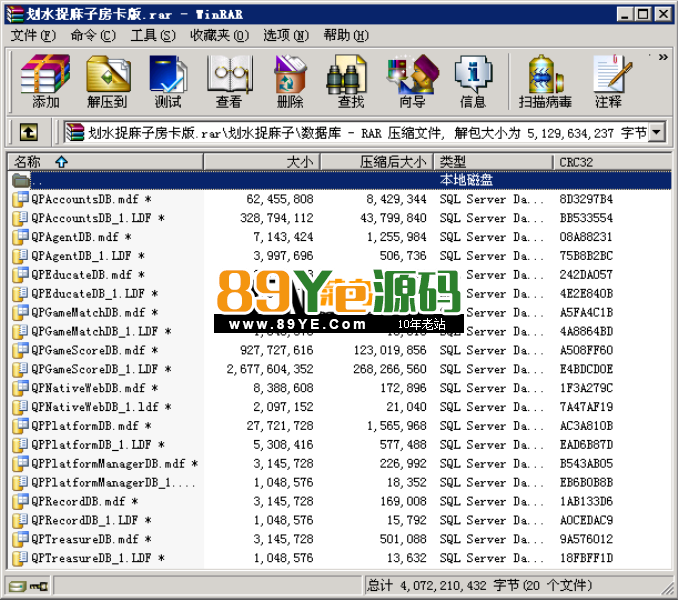Open the 命令(C) menu
This screenshot has height=600, width=678.
tap(93, 35)
